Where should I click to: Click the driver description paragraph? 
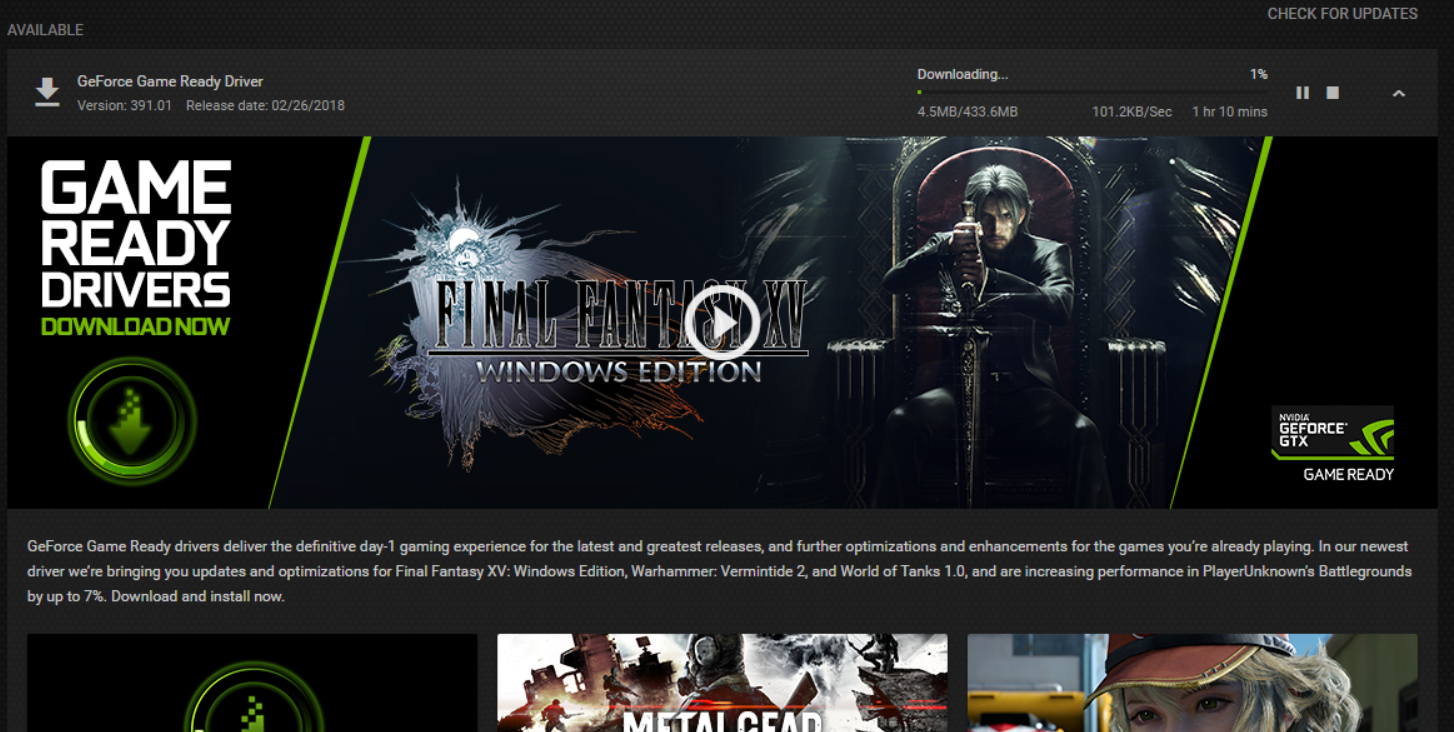(719, 571)
